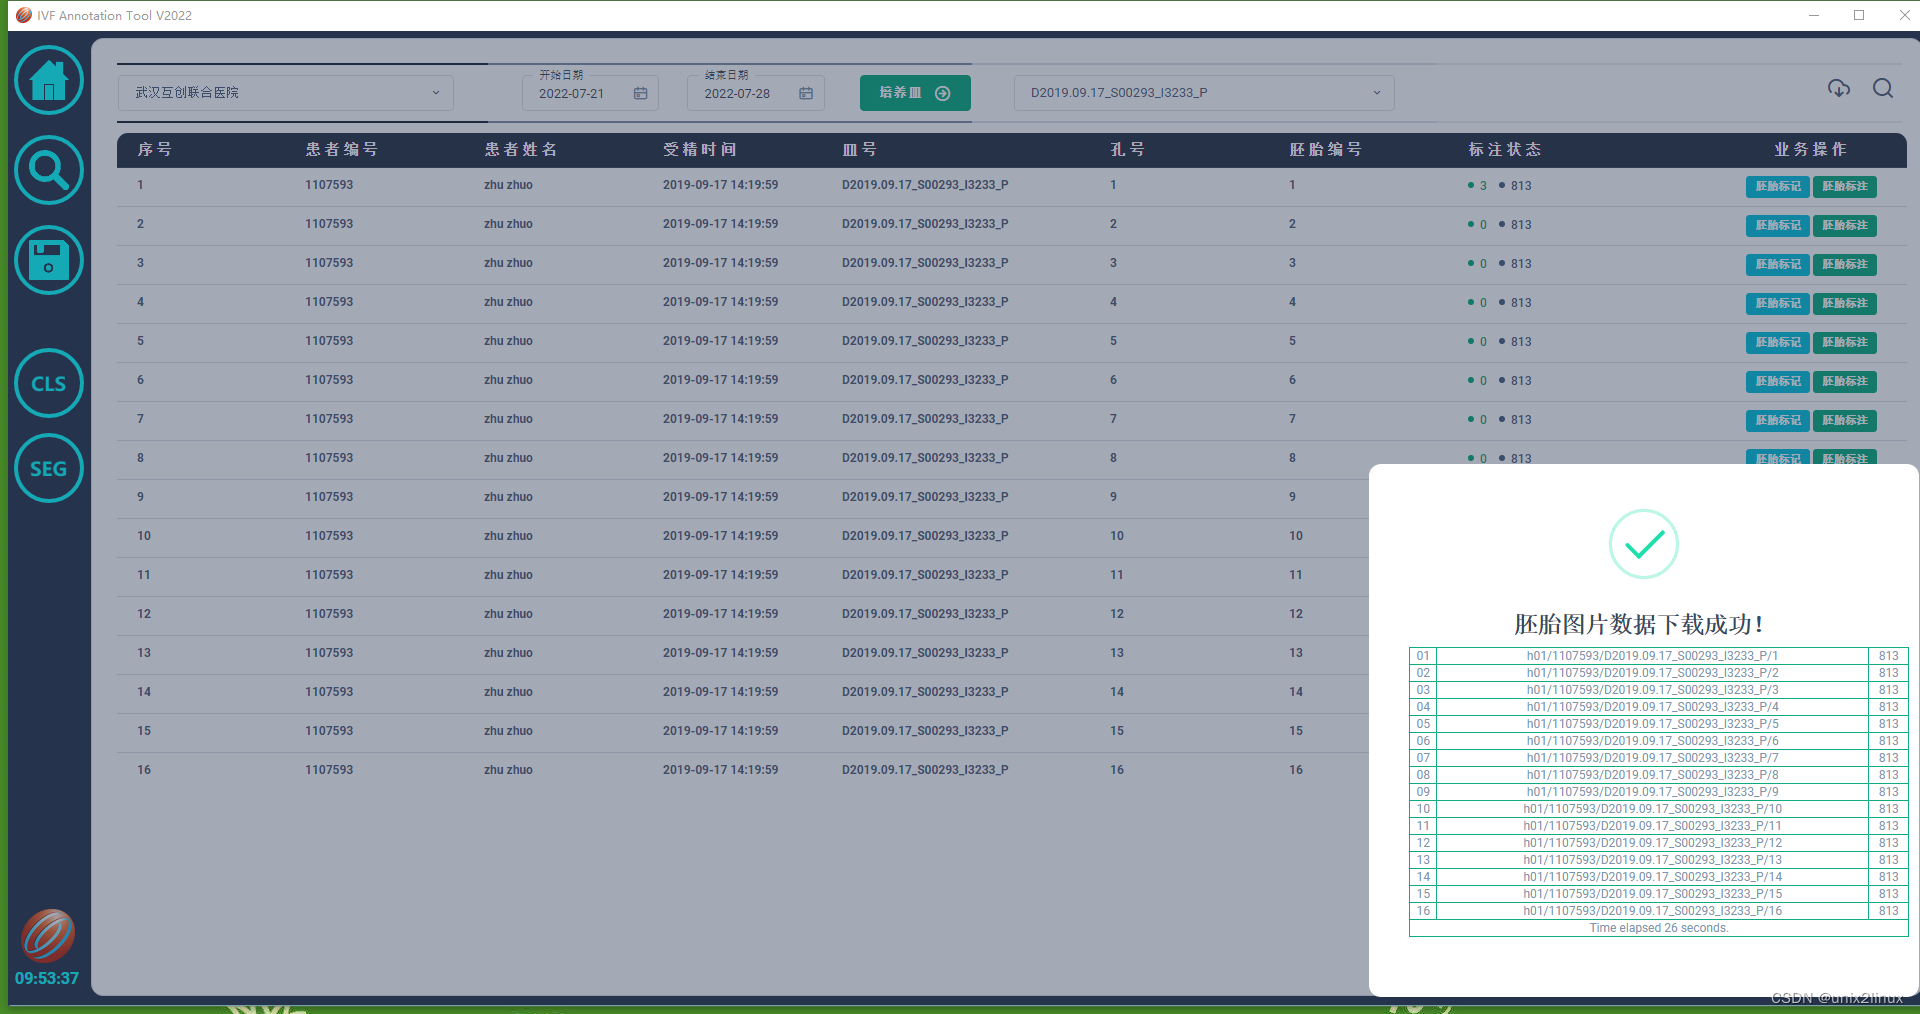
Task: Click the top-right search magnifier icon
Action: [1883, 89]
